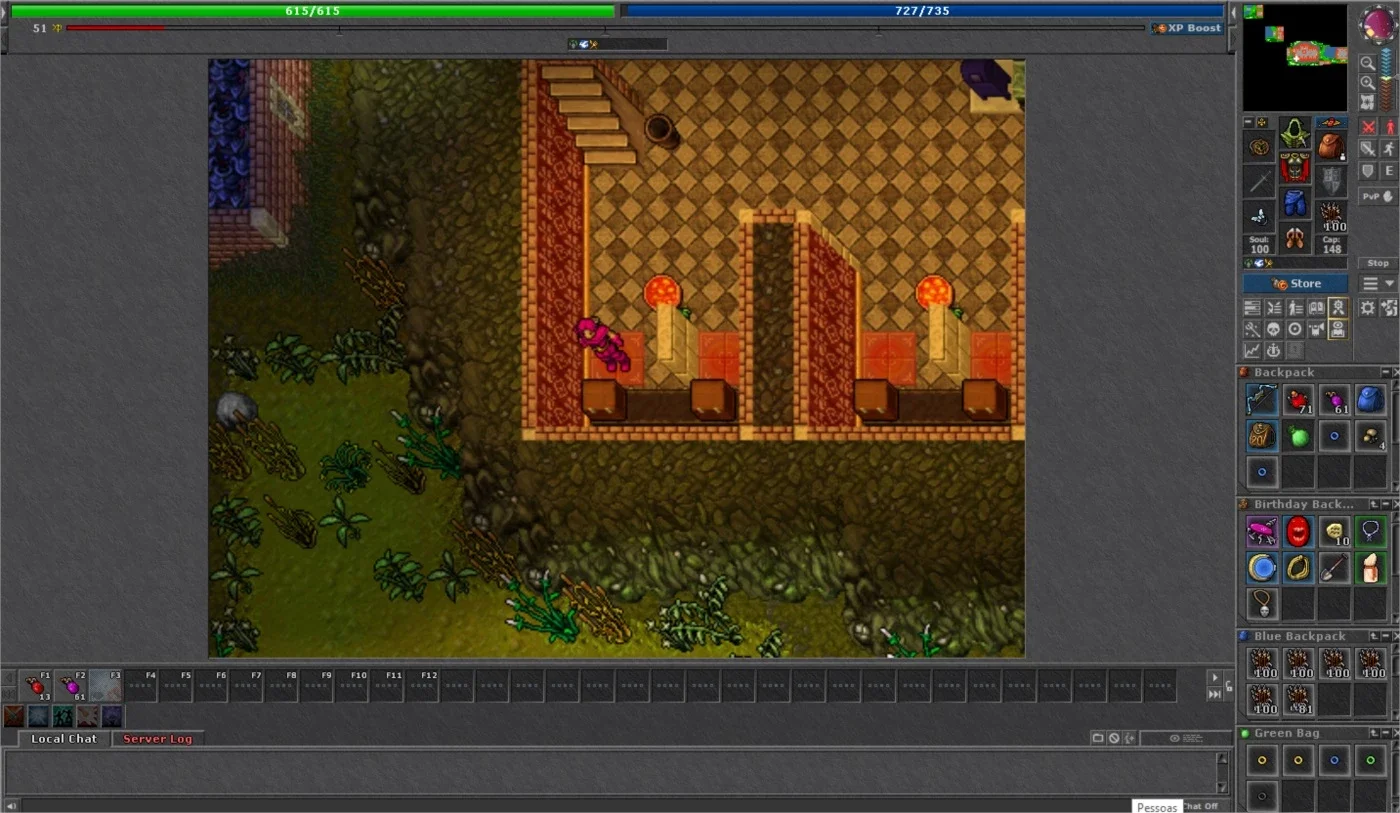Image resolution: width=1400 pixels, height=813 pixels.
Task: Zoom in the minimap
Action: click(x=1367, y=83)
